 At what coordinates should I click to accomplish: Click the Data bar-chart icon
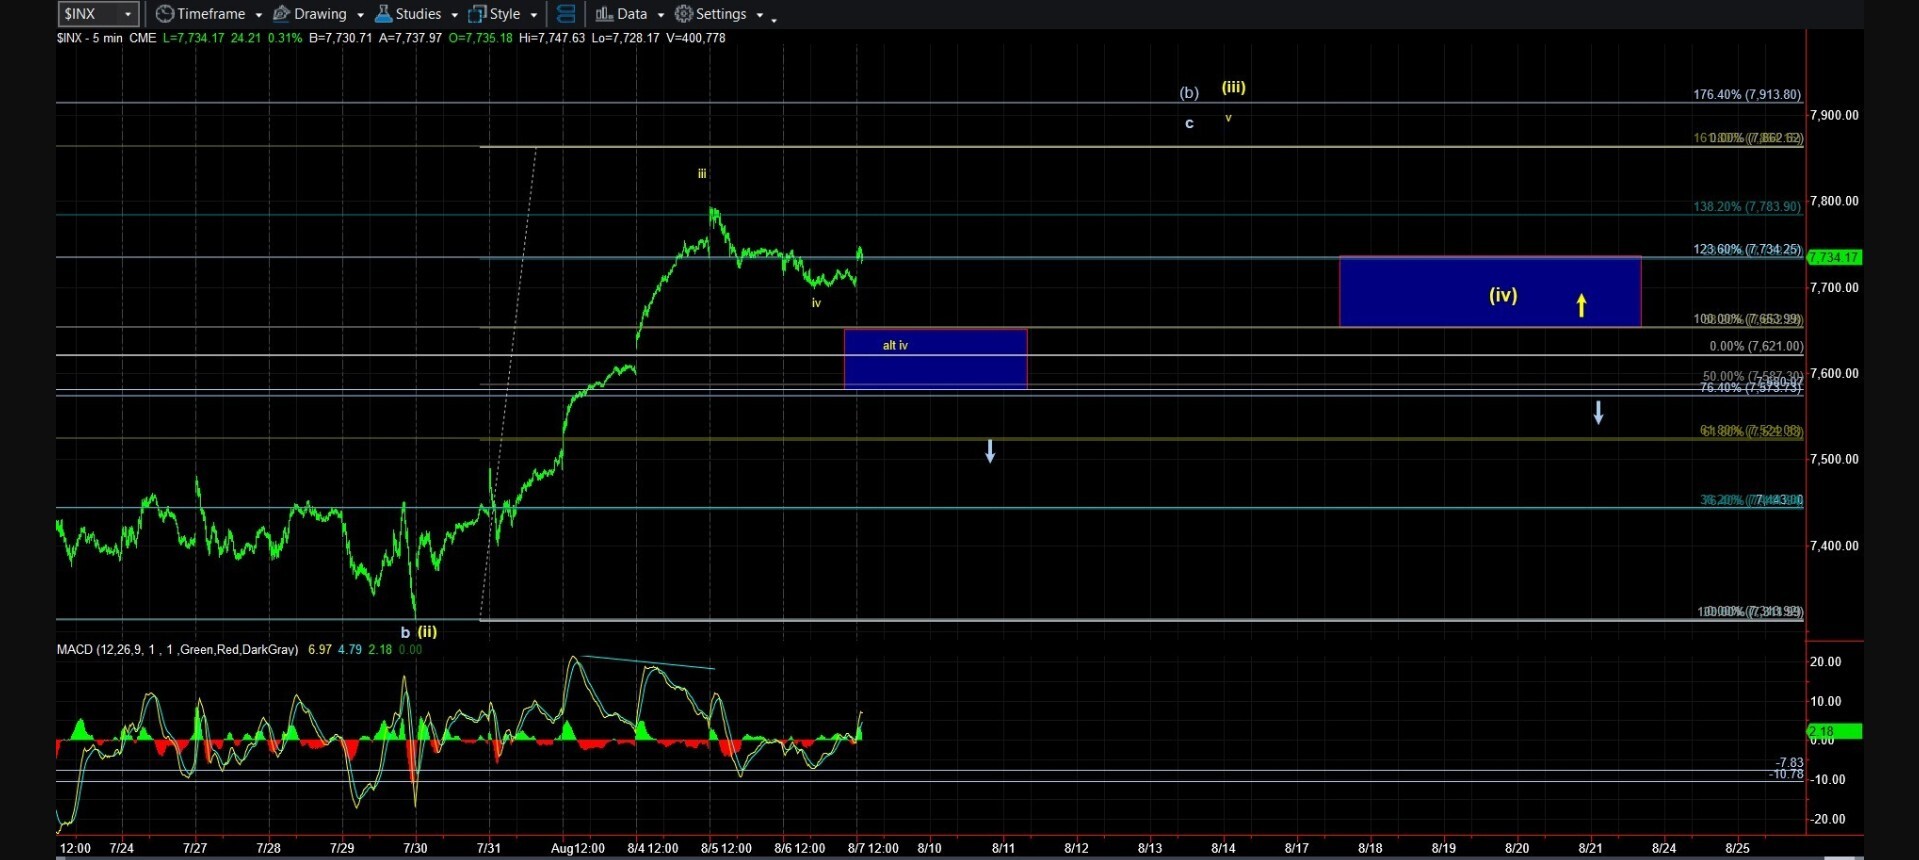[x=604, y=14]
